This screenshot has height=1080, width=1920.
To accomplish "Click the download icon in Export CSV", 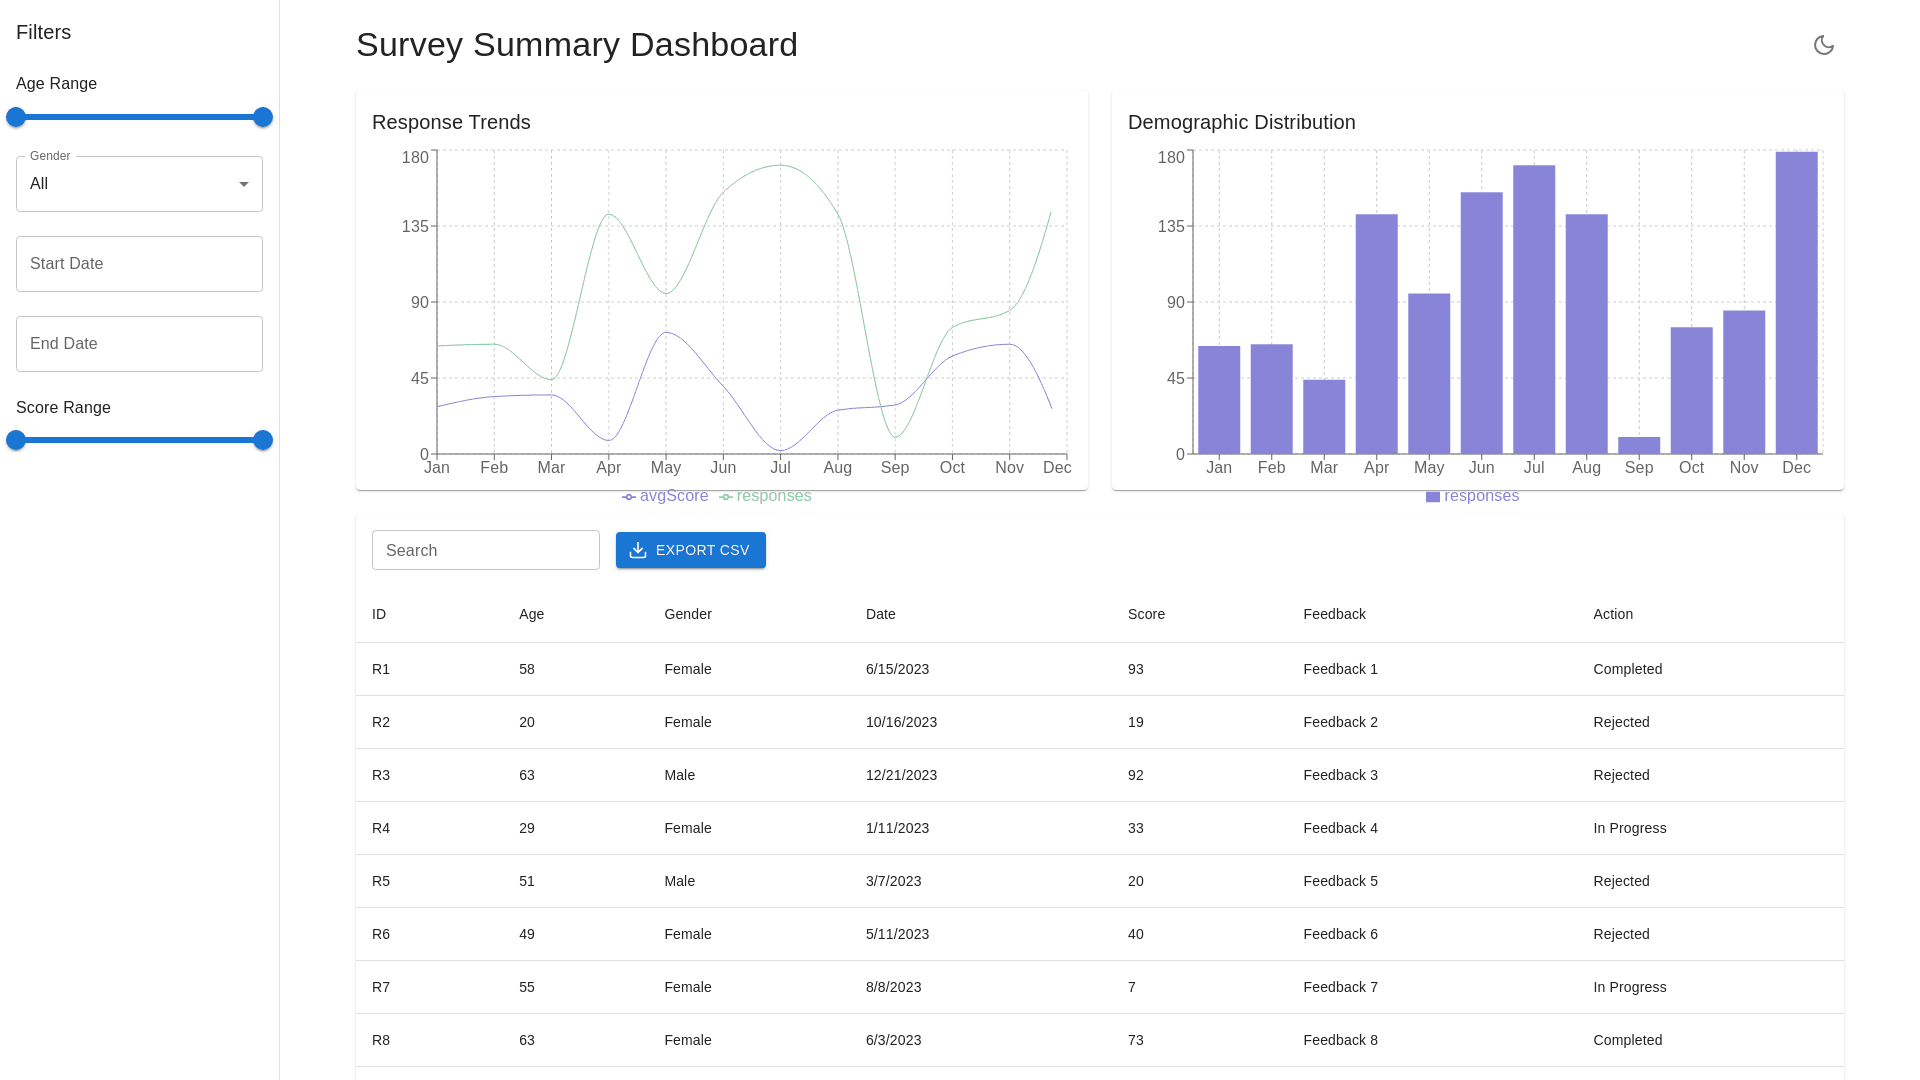I will 638,550.
